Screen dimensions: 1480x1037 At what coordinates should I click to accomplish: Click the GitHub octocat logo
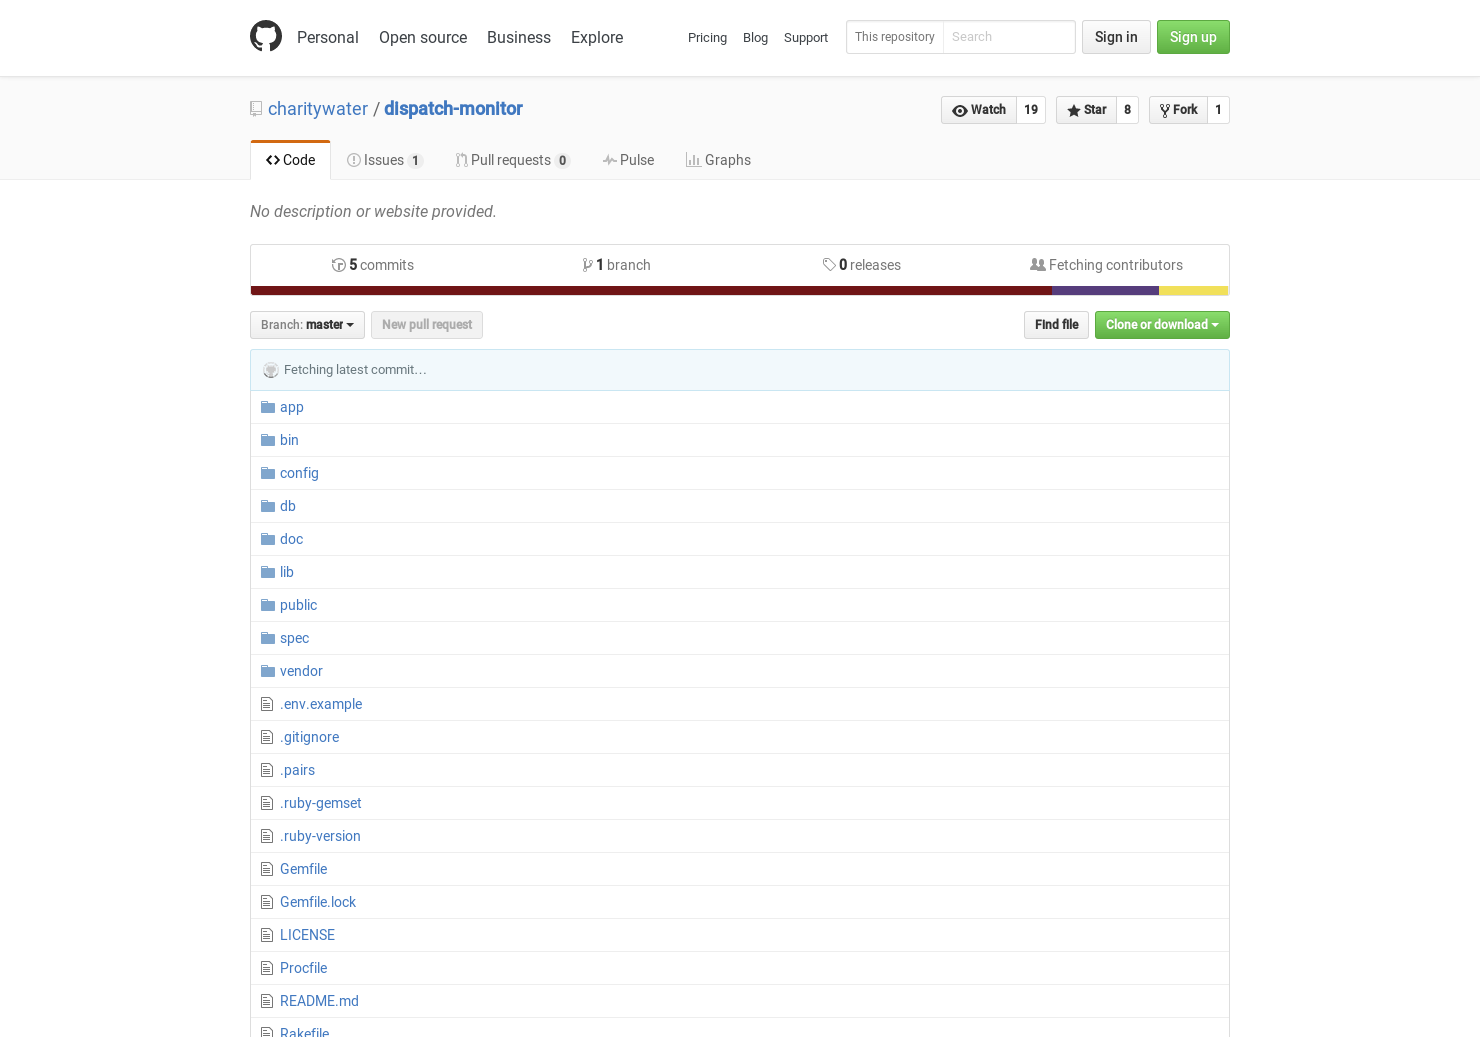(266, 36)
